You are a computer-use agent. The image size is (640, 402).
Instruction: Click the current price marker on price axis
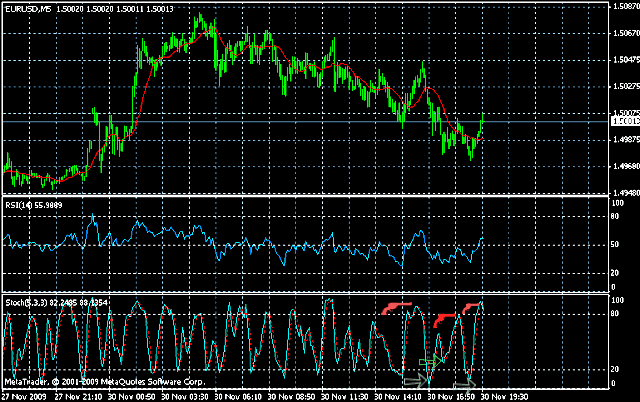click(622, 121)
